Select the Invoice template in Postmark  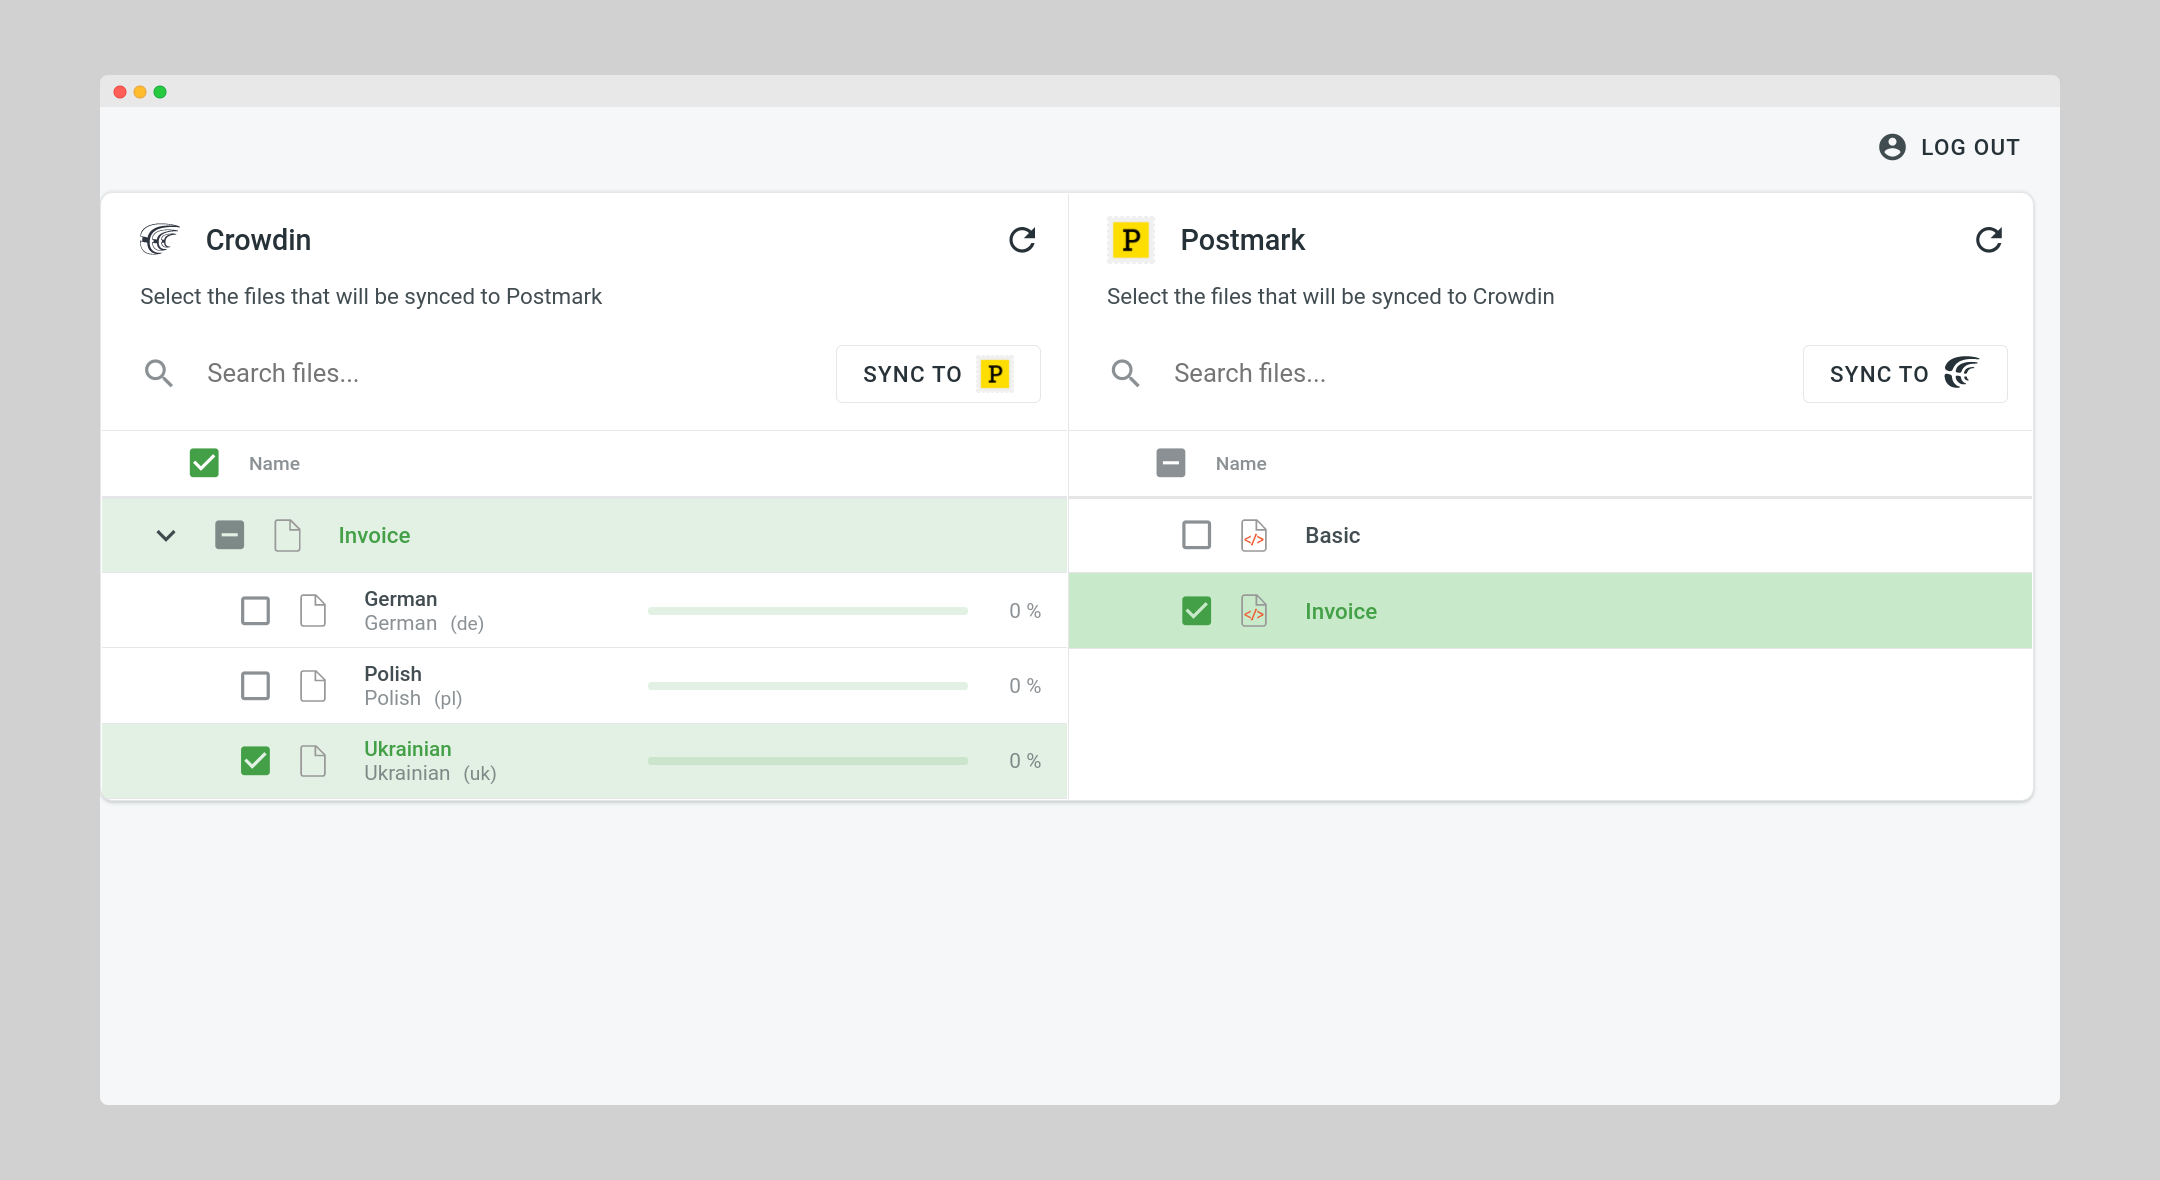pos(1550,611)
